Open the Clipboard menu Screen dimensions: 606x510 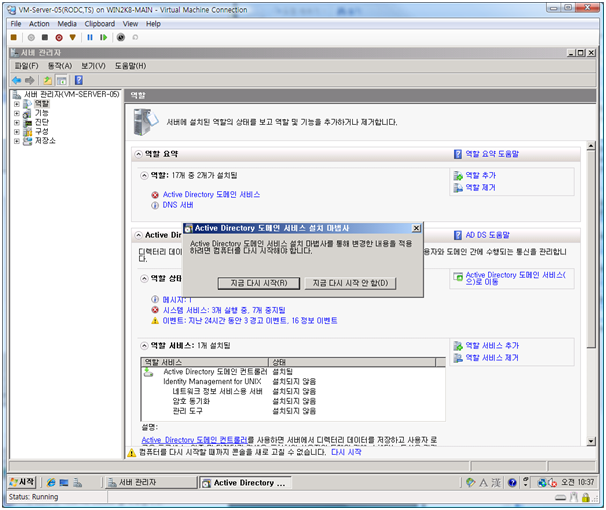pos(100,24)
